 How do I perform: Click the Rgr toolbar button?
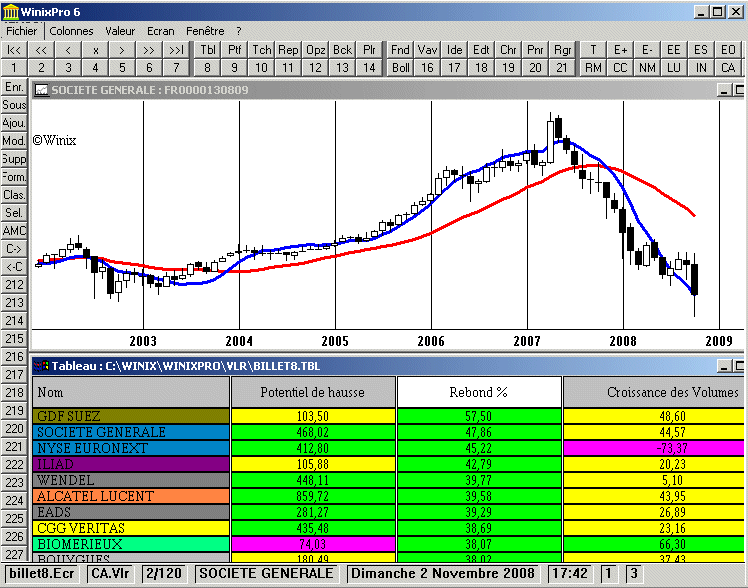click(562, 50)
